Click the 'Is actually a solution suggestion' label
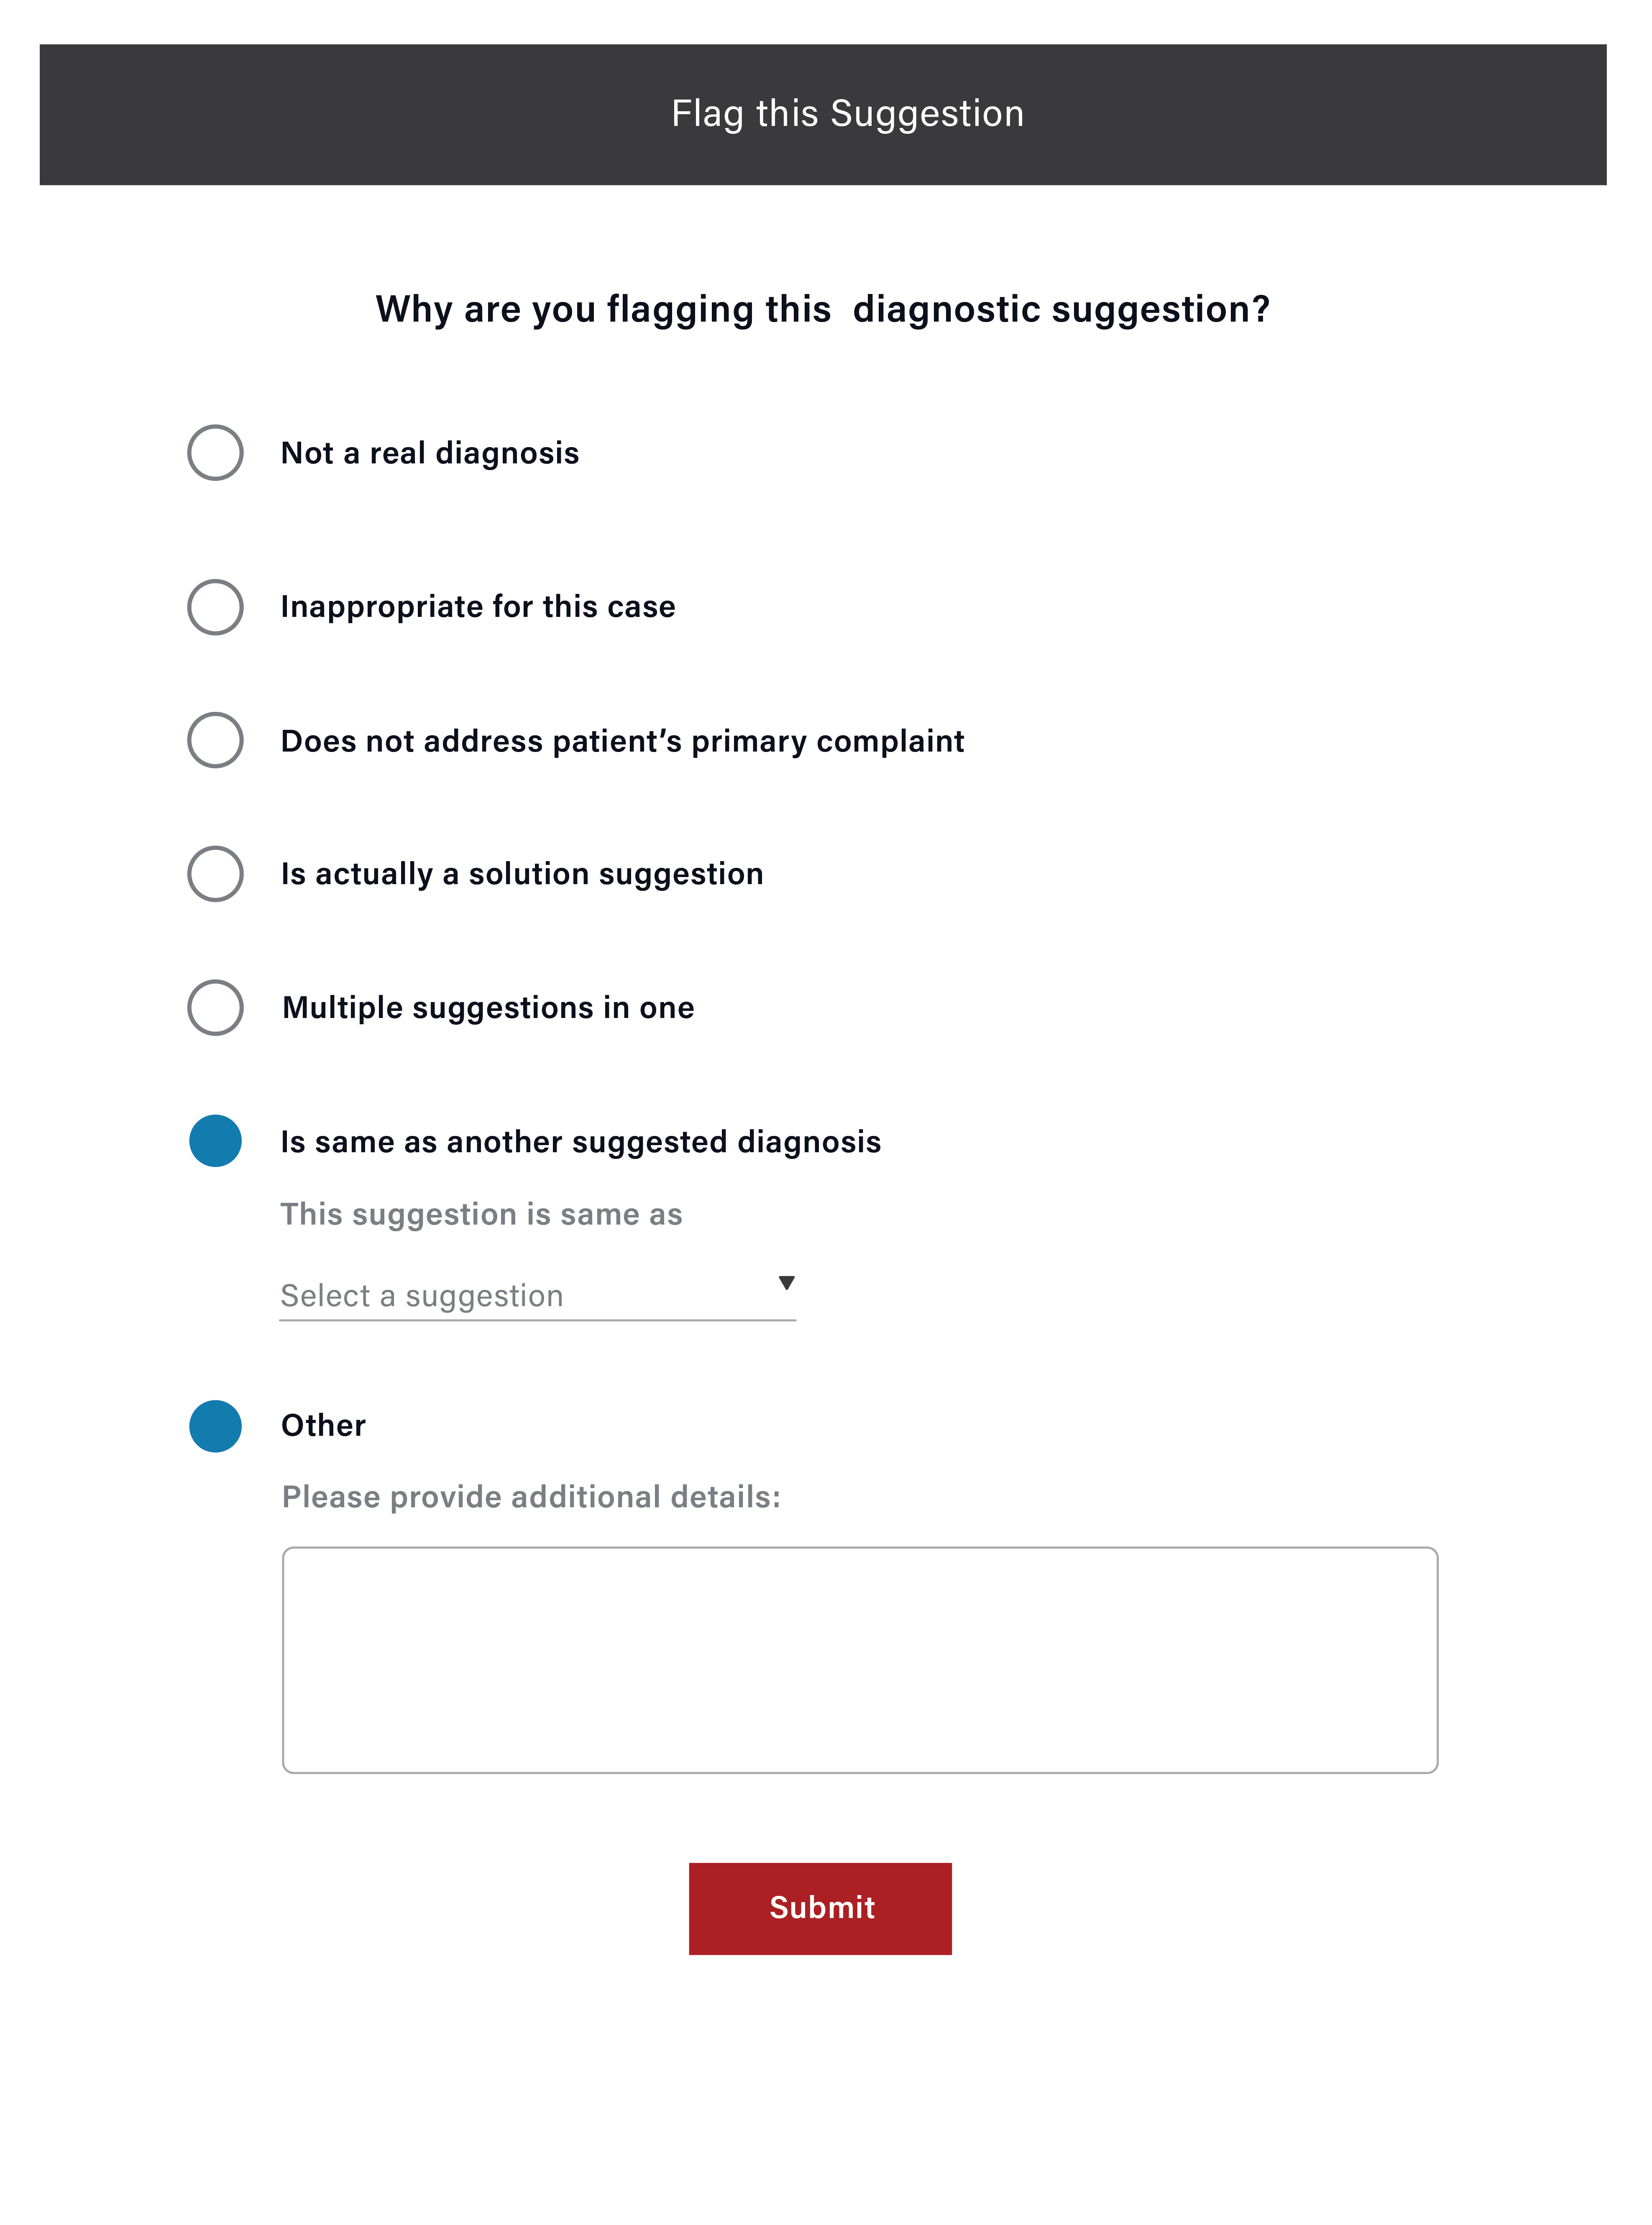The image size is (1652, 2225). pos(522,874)
